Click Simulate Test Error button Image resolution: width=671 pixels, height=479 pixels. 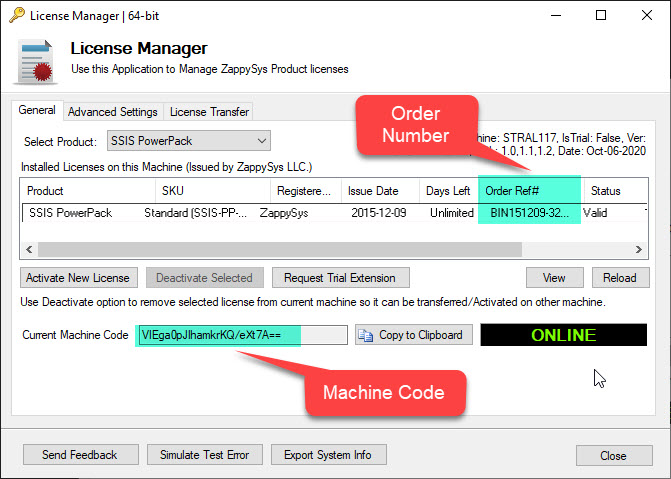click(x=205, y=455)
